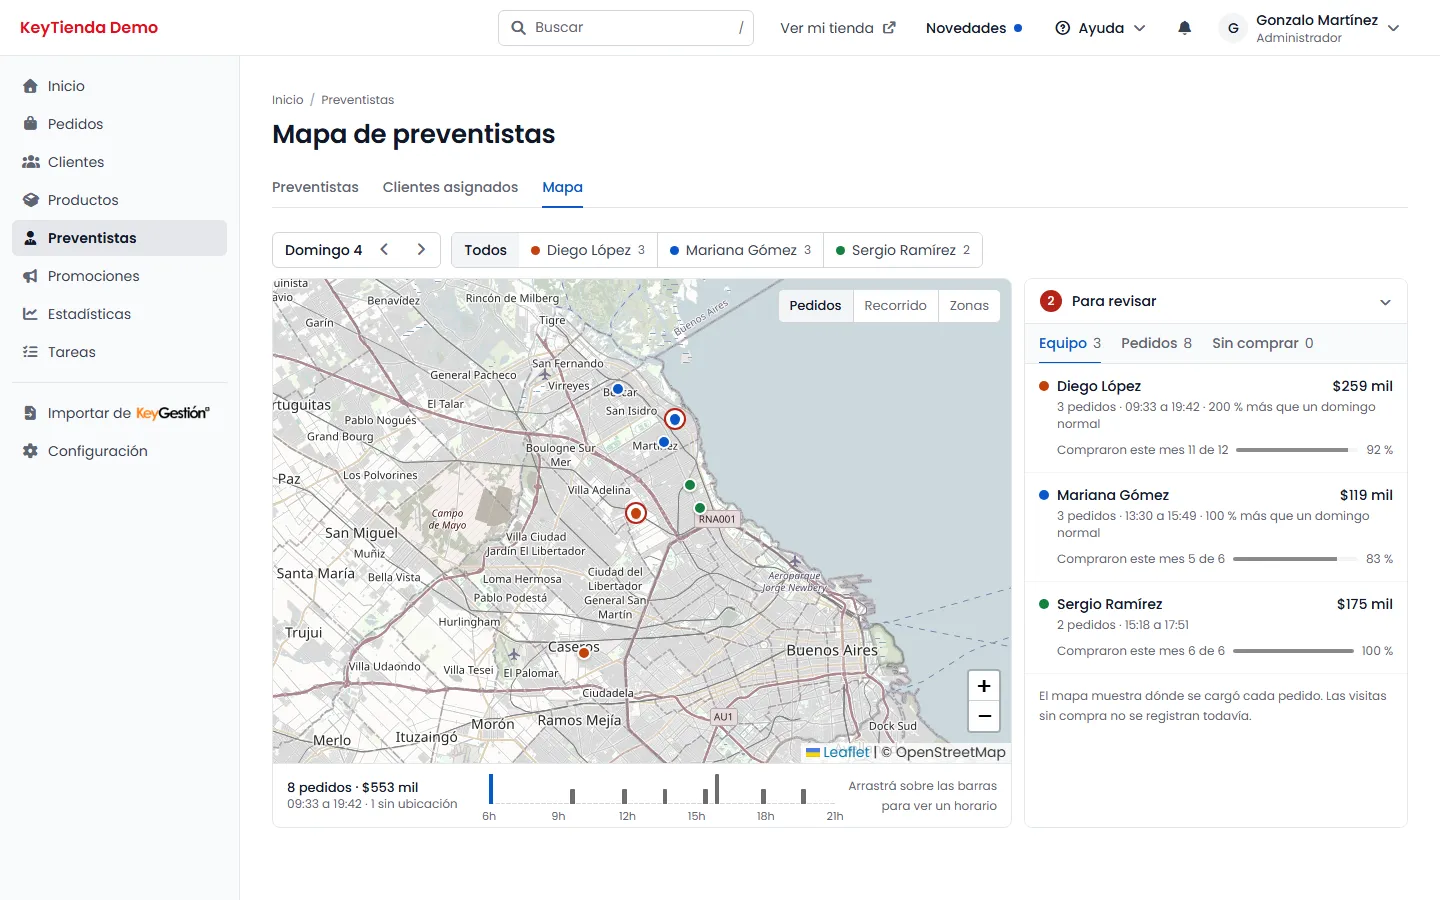Click the Inicio house icon in sidebar
Viewport: 1440px width, 900px height.
[x=30, y=86]
